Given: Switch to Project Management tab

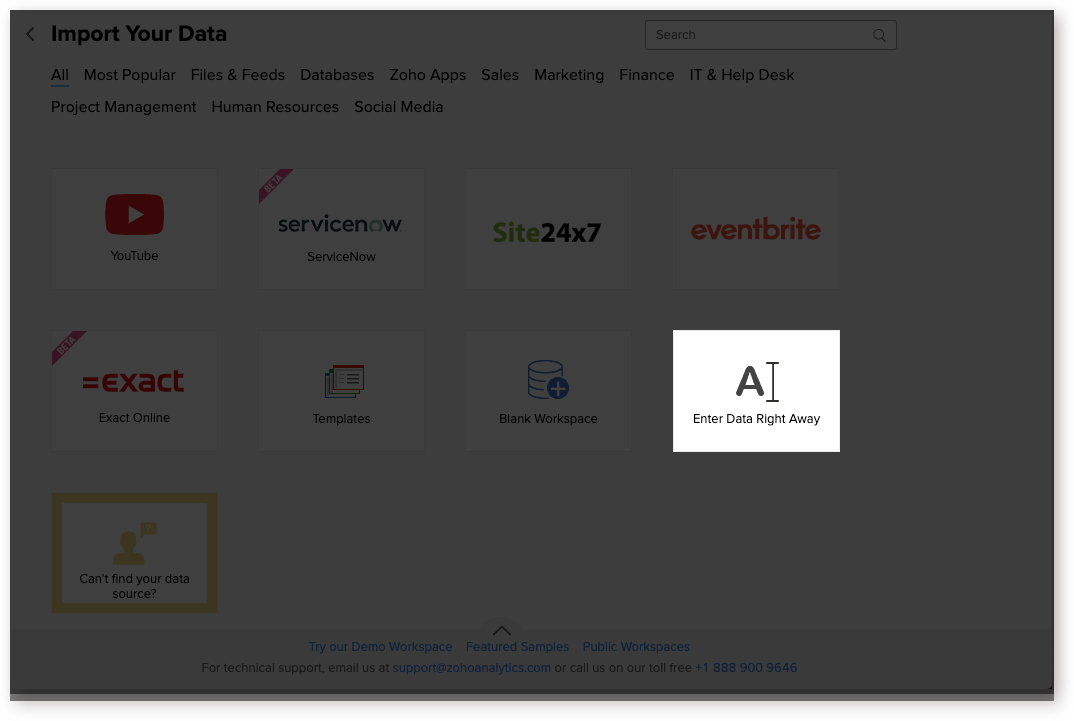Looking at the screenshot, I should pos(123,107).
